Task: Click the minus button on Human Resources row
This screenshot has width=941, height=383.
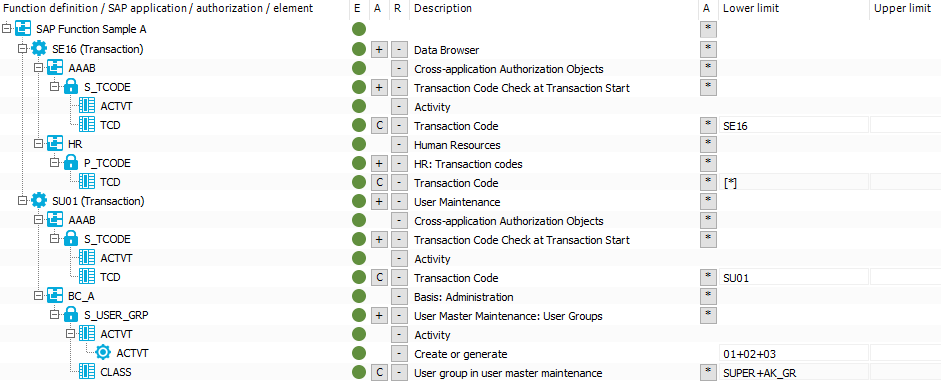Action: (398, 145)
